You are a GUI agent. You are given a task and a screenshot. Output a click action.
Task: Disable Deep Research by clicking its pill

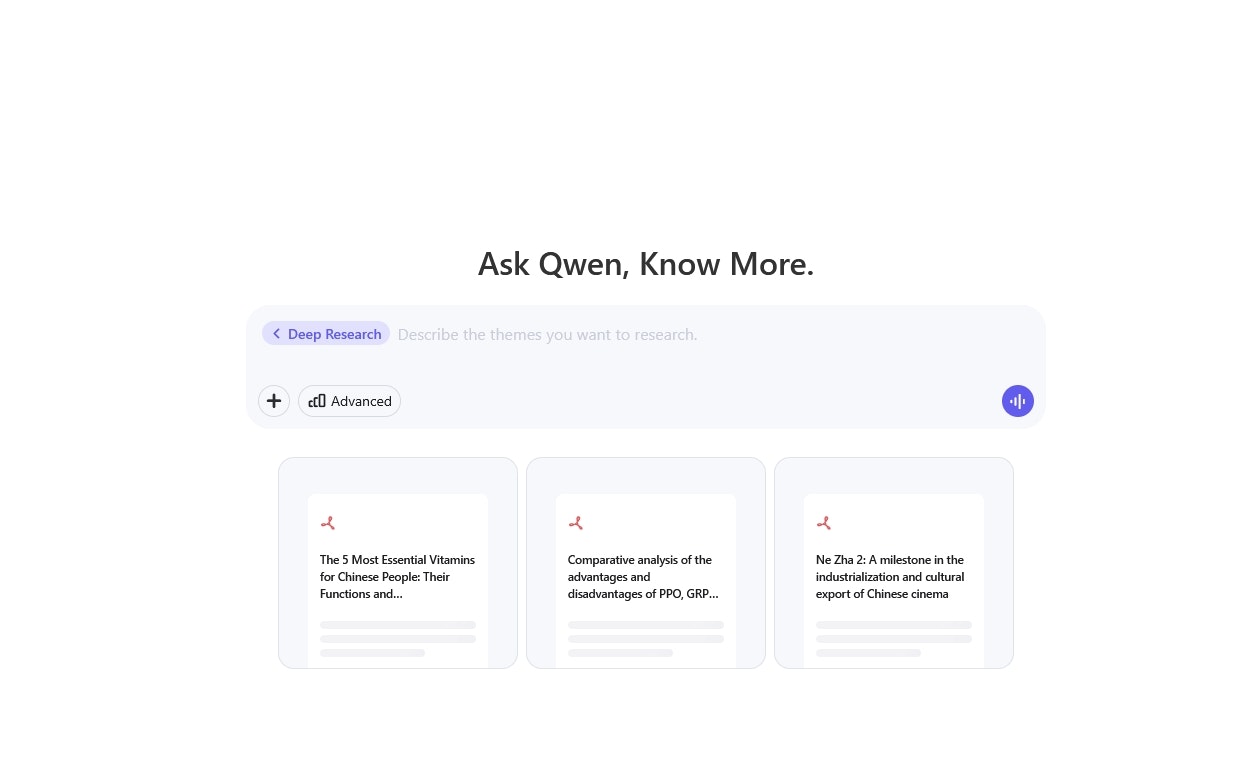pos(326,333)
